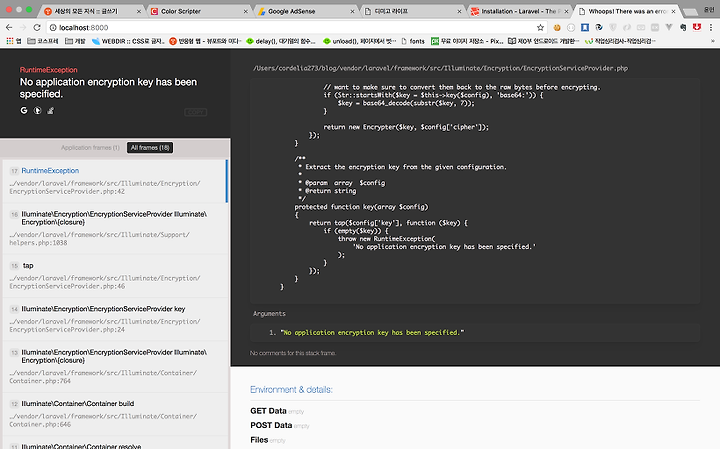Click the blue square extension icon
The image size is (720, 449).
click(x=585, y=28)
